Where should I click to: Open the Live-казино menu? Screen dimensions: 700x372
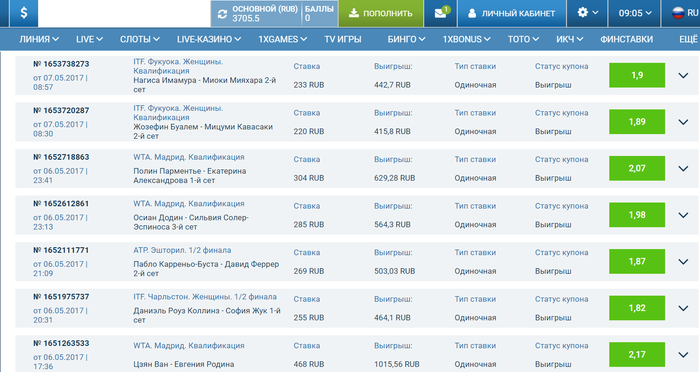209,39
